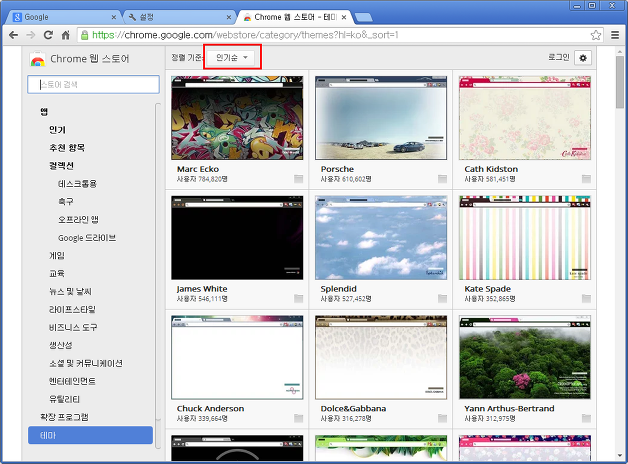This screenshot has width=628, height=464.
Task: Open a new tab button
Action: point(364,17)
